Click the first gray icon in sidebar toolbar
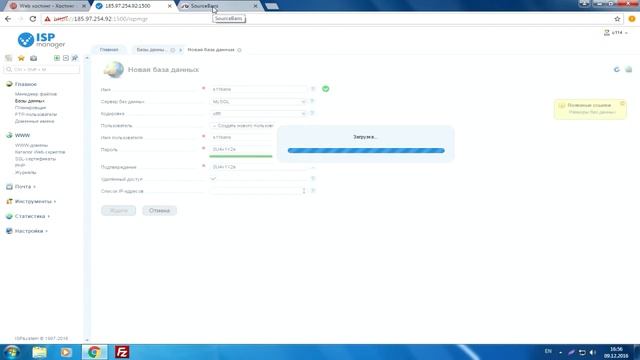Image resolution: width=640 pixels, height=360 pixels. [x=9, y=58]
